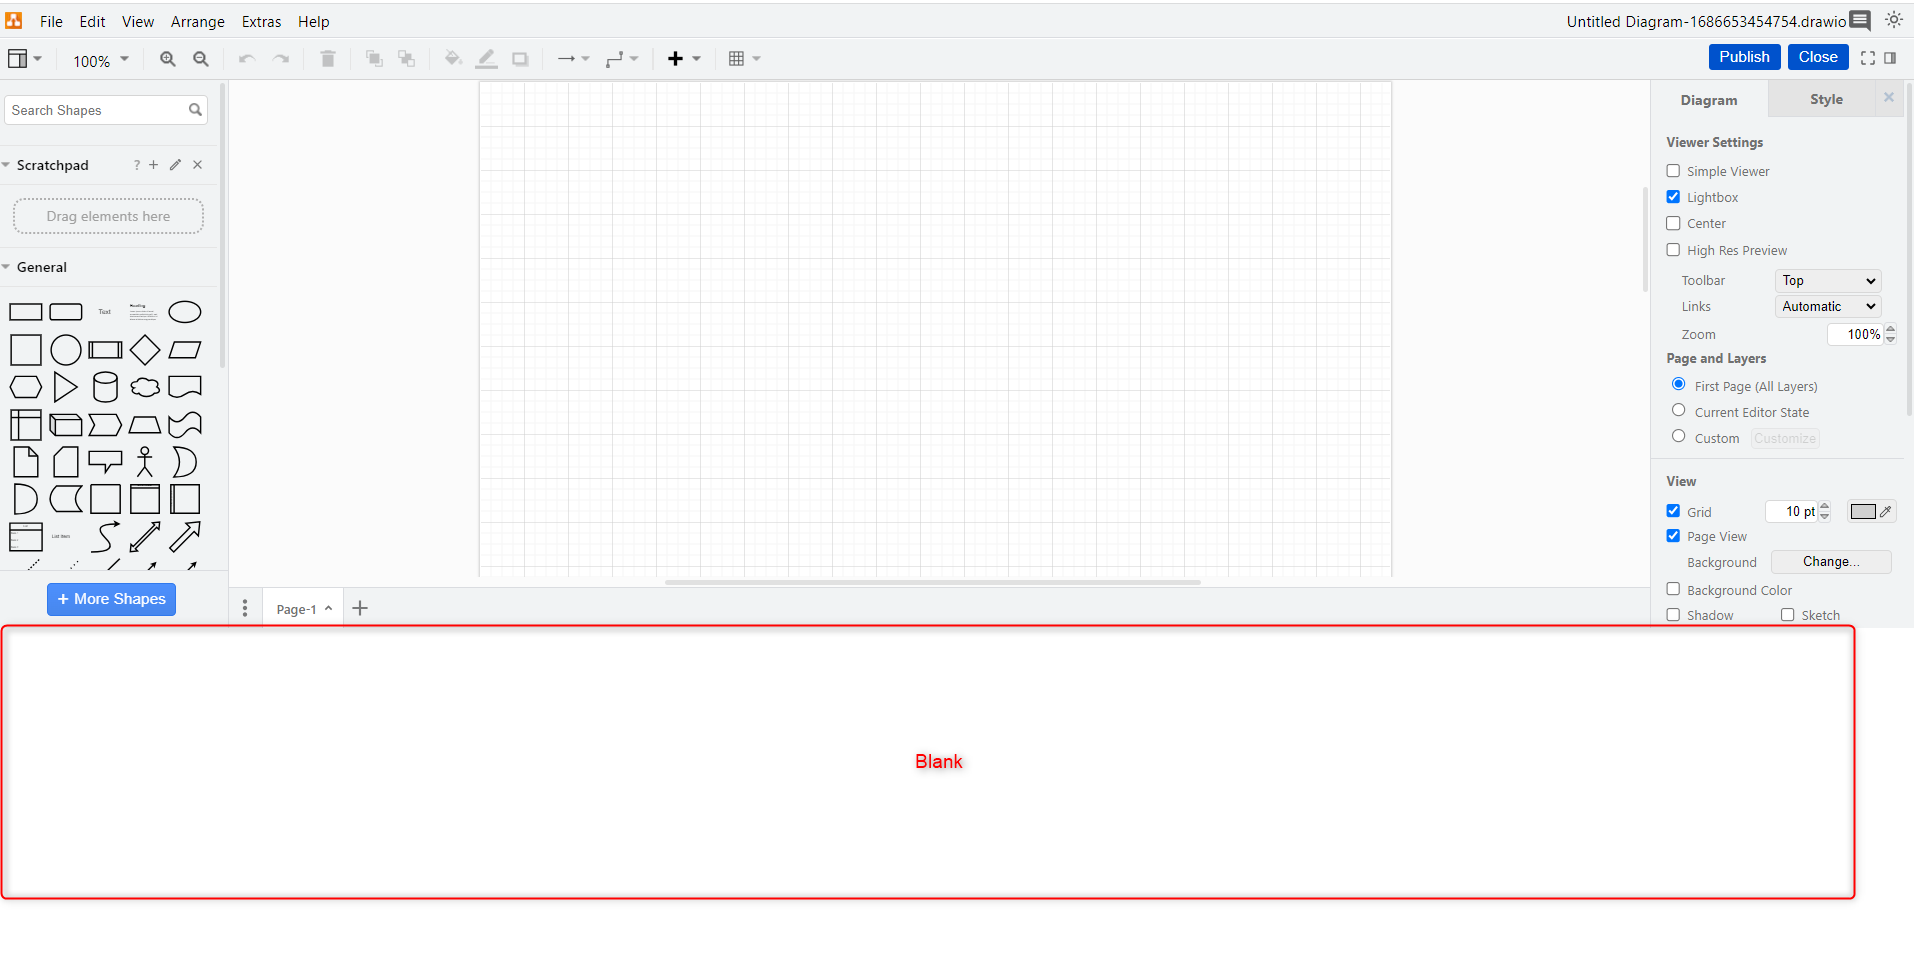Click the Zoom In magnifier icon

[x=168, y=59]
